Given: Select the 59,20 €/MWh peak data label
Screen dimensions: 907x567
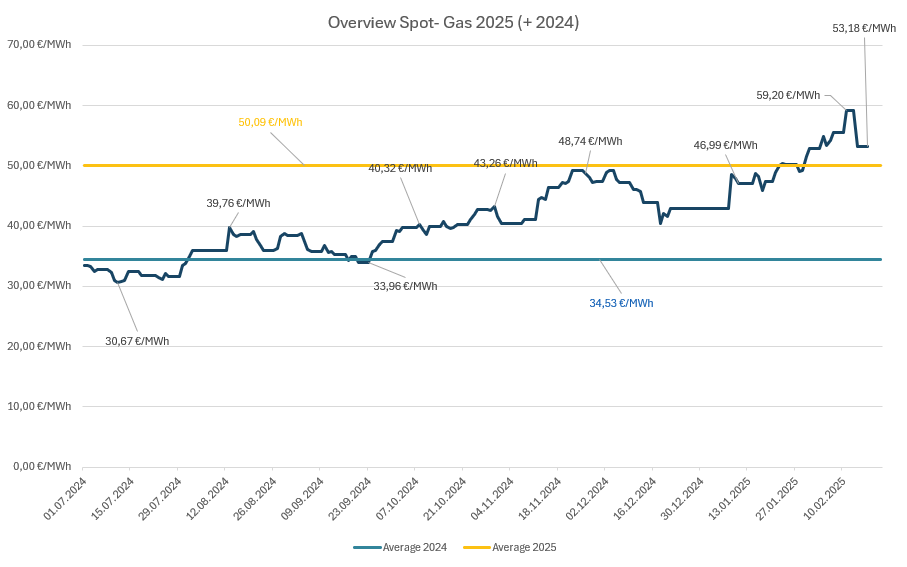Looking at the screenshot, I should [x=788, y=95].
